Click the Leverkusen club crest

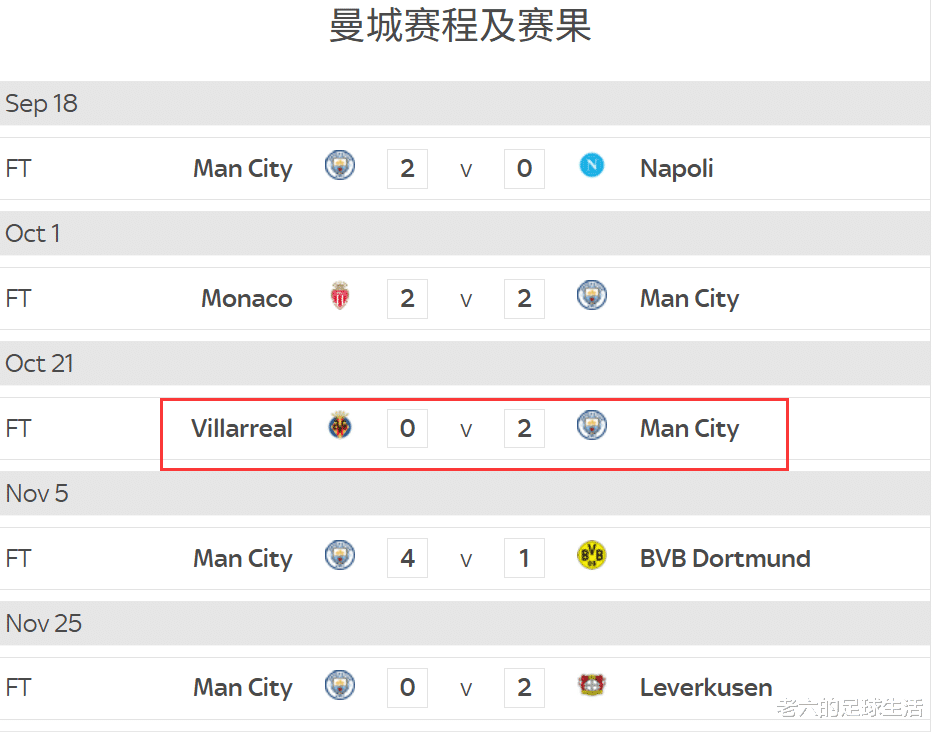[x=592, y=685]
